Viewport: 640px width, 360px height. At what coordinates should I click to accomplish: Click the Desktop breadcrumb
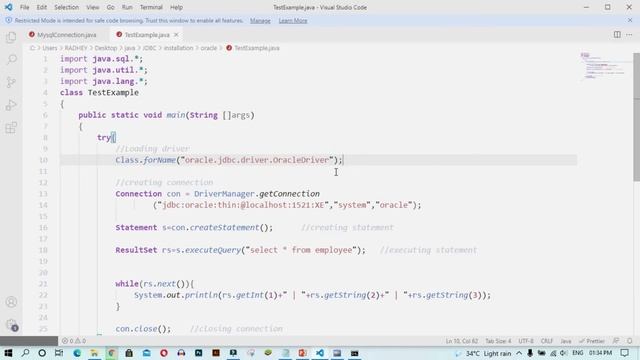pos(106,48)
